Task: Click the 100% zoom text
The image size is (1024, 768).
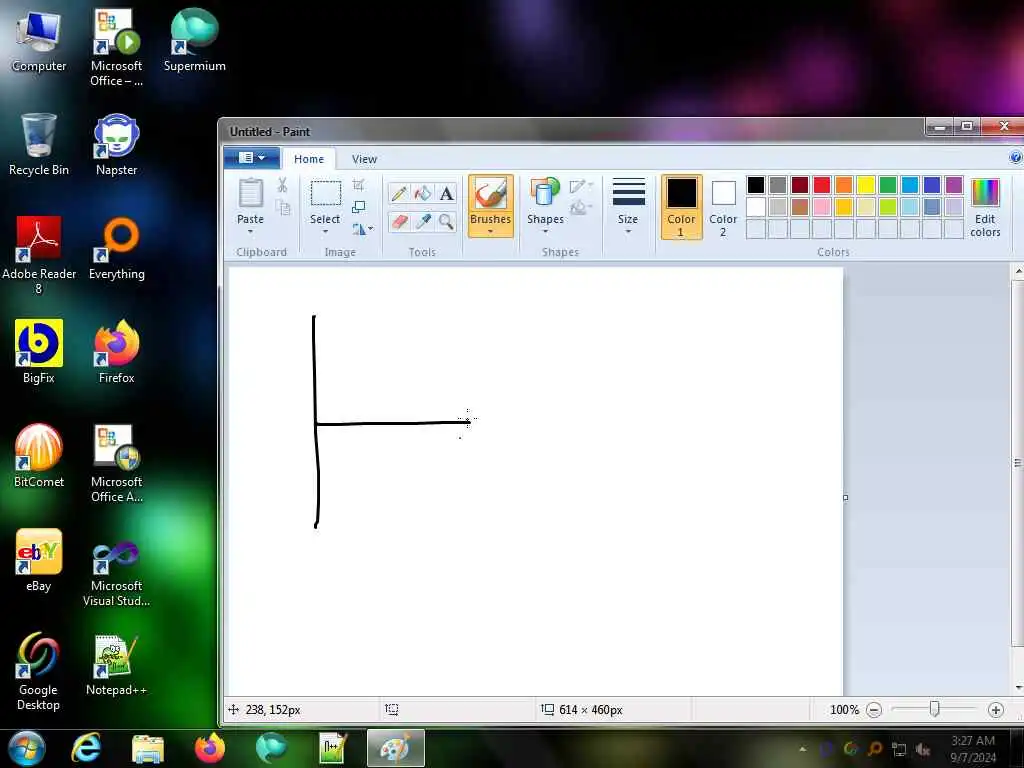Action: (844, 710)
